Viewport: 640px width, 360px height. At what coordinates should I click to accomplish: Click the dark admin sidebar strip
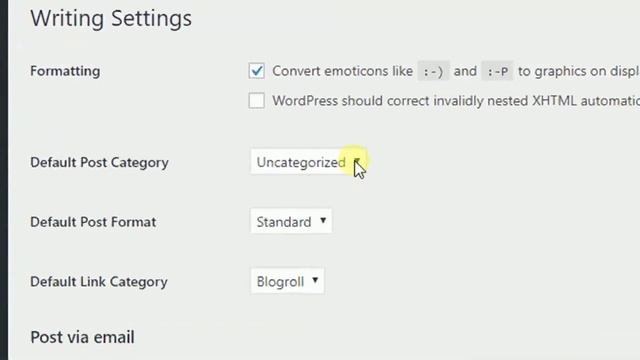pyautogui.click(x=4, y=180)
